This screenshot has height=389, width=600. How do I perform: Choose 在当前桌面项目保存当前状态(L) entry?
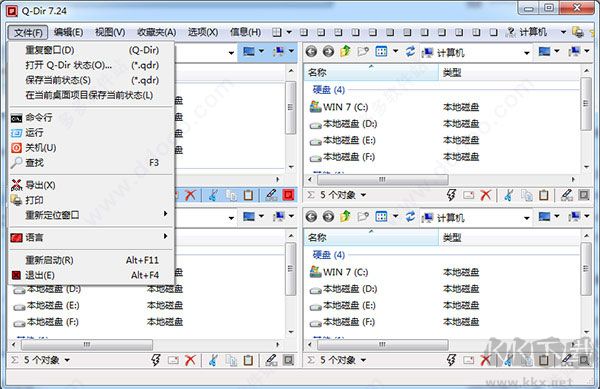point(91,95)
